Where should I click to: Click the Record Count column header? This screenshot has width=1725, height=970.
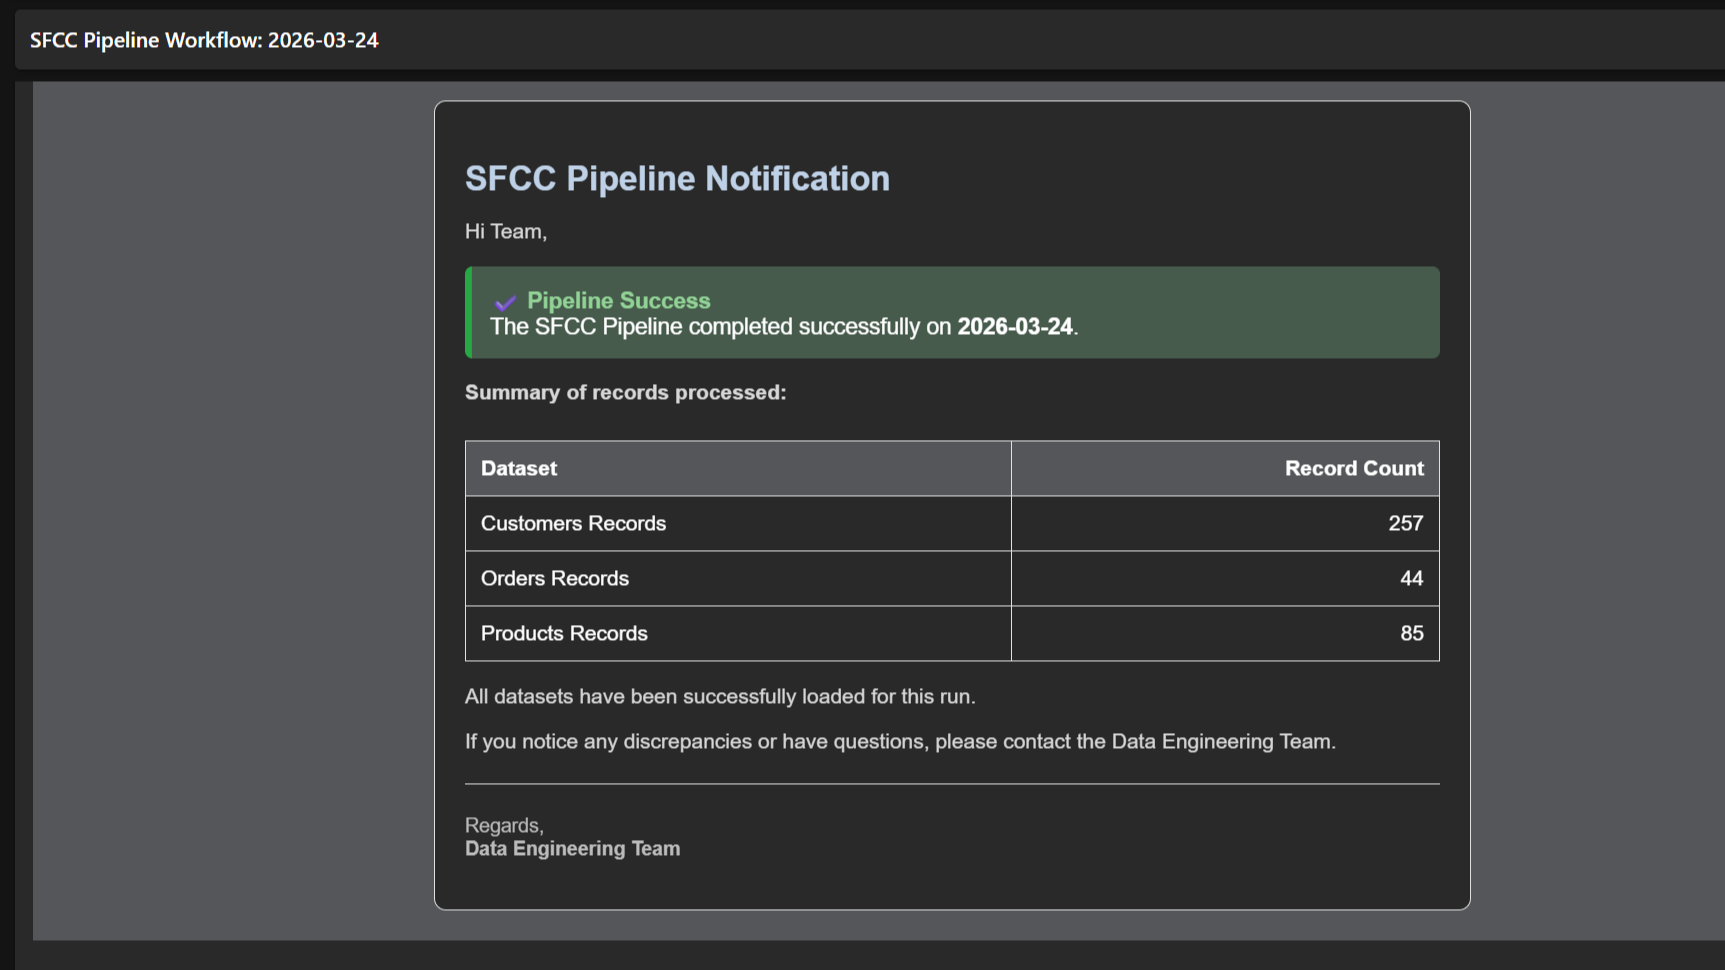(1353, 468)
